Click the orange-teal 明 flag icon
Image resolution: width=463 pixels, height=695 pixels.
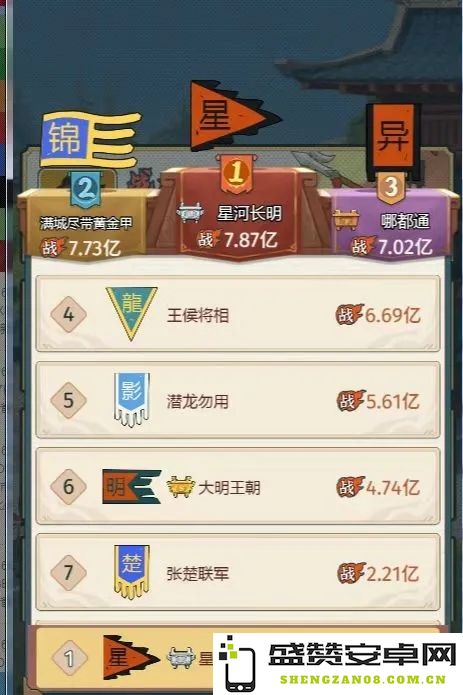tap(132, 486)
